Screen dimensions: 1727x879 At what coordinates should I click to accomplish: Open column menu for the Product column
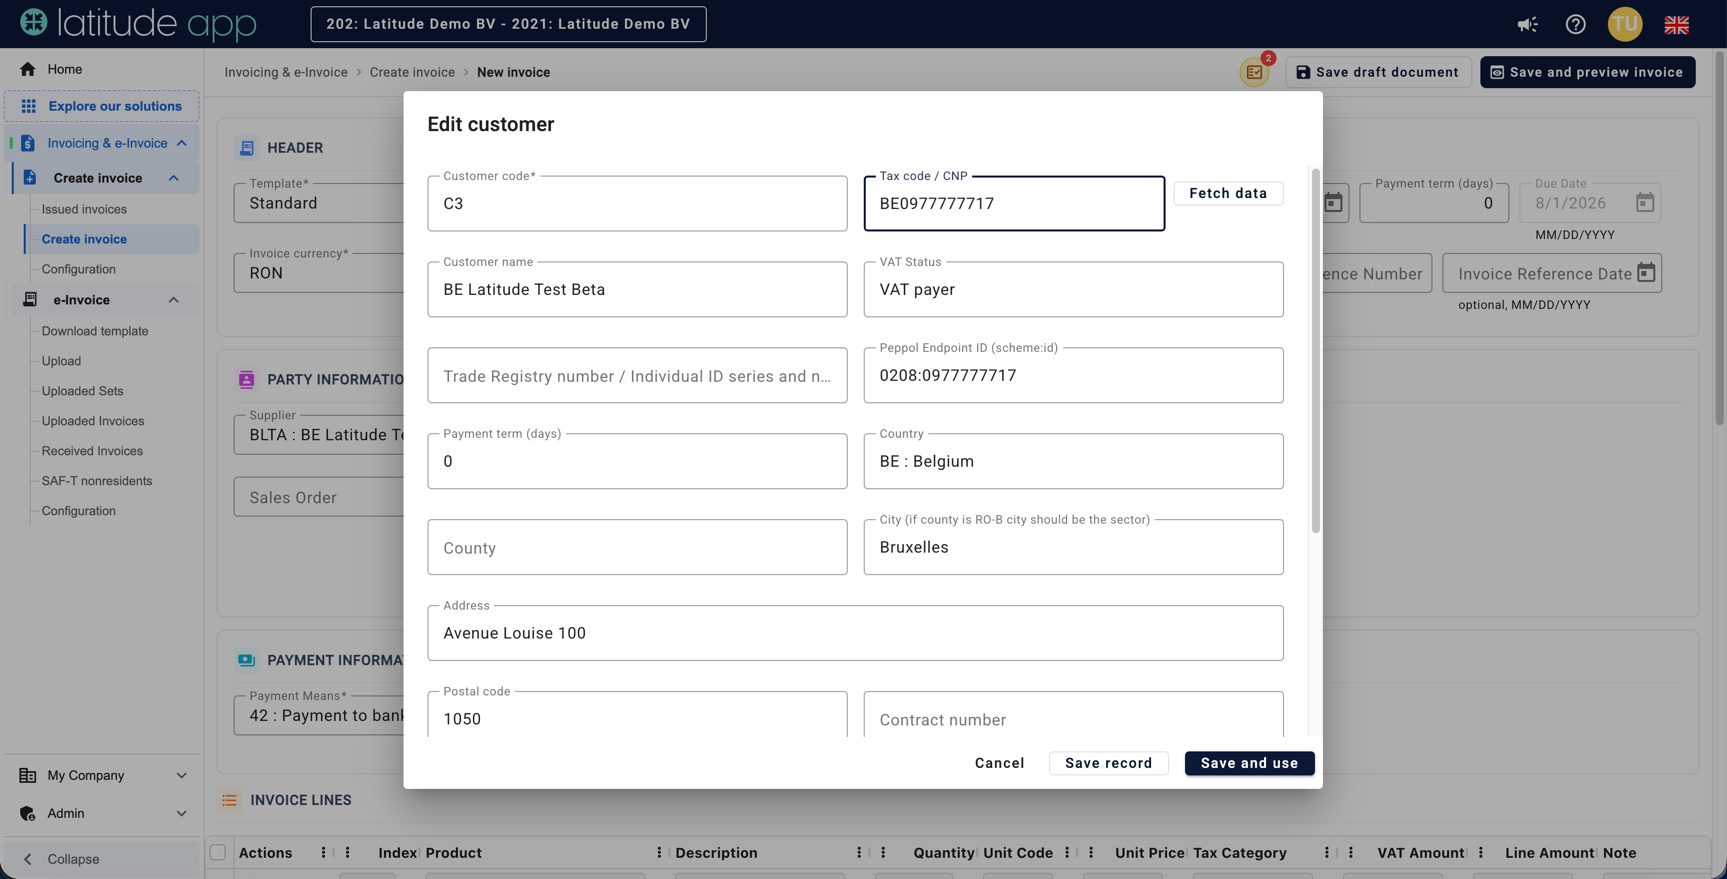(659, 853)
